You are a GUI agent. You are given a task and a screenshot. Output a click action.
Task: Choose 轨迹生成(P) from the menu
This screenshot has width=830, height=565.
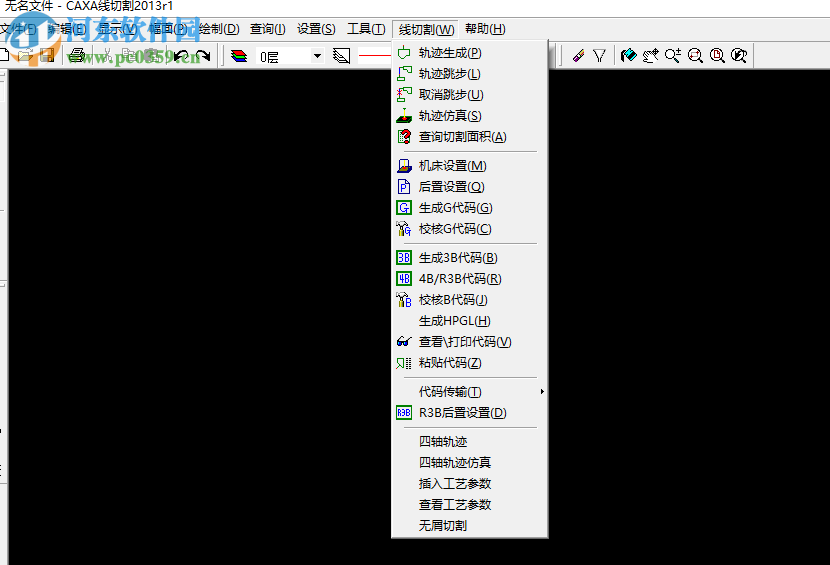(470, 53)
